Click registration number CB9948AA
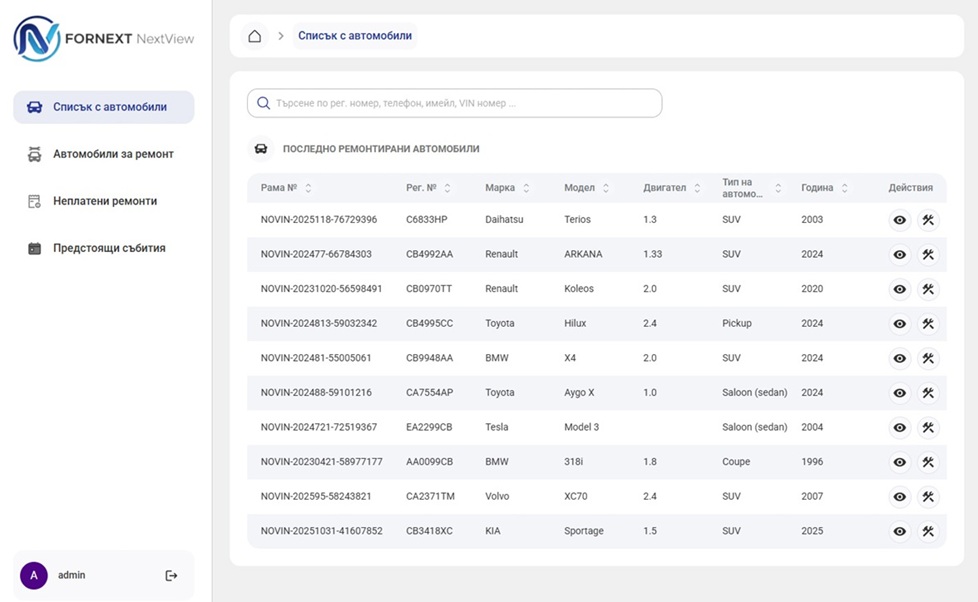This screenshot has height=602, width=978. pos(429,358)
